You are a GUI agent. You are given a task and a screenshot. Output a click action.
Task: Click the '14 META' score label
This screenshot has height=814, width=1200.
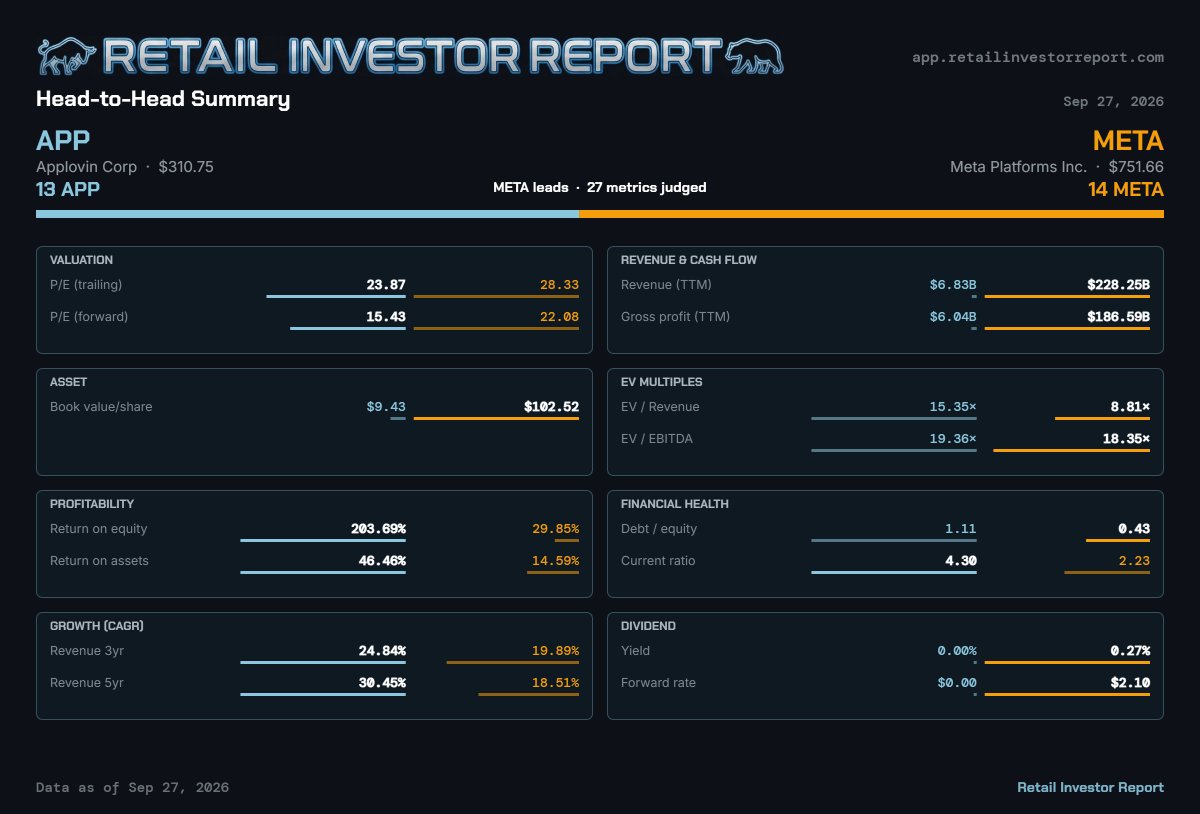pos(1126,189)
